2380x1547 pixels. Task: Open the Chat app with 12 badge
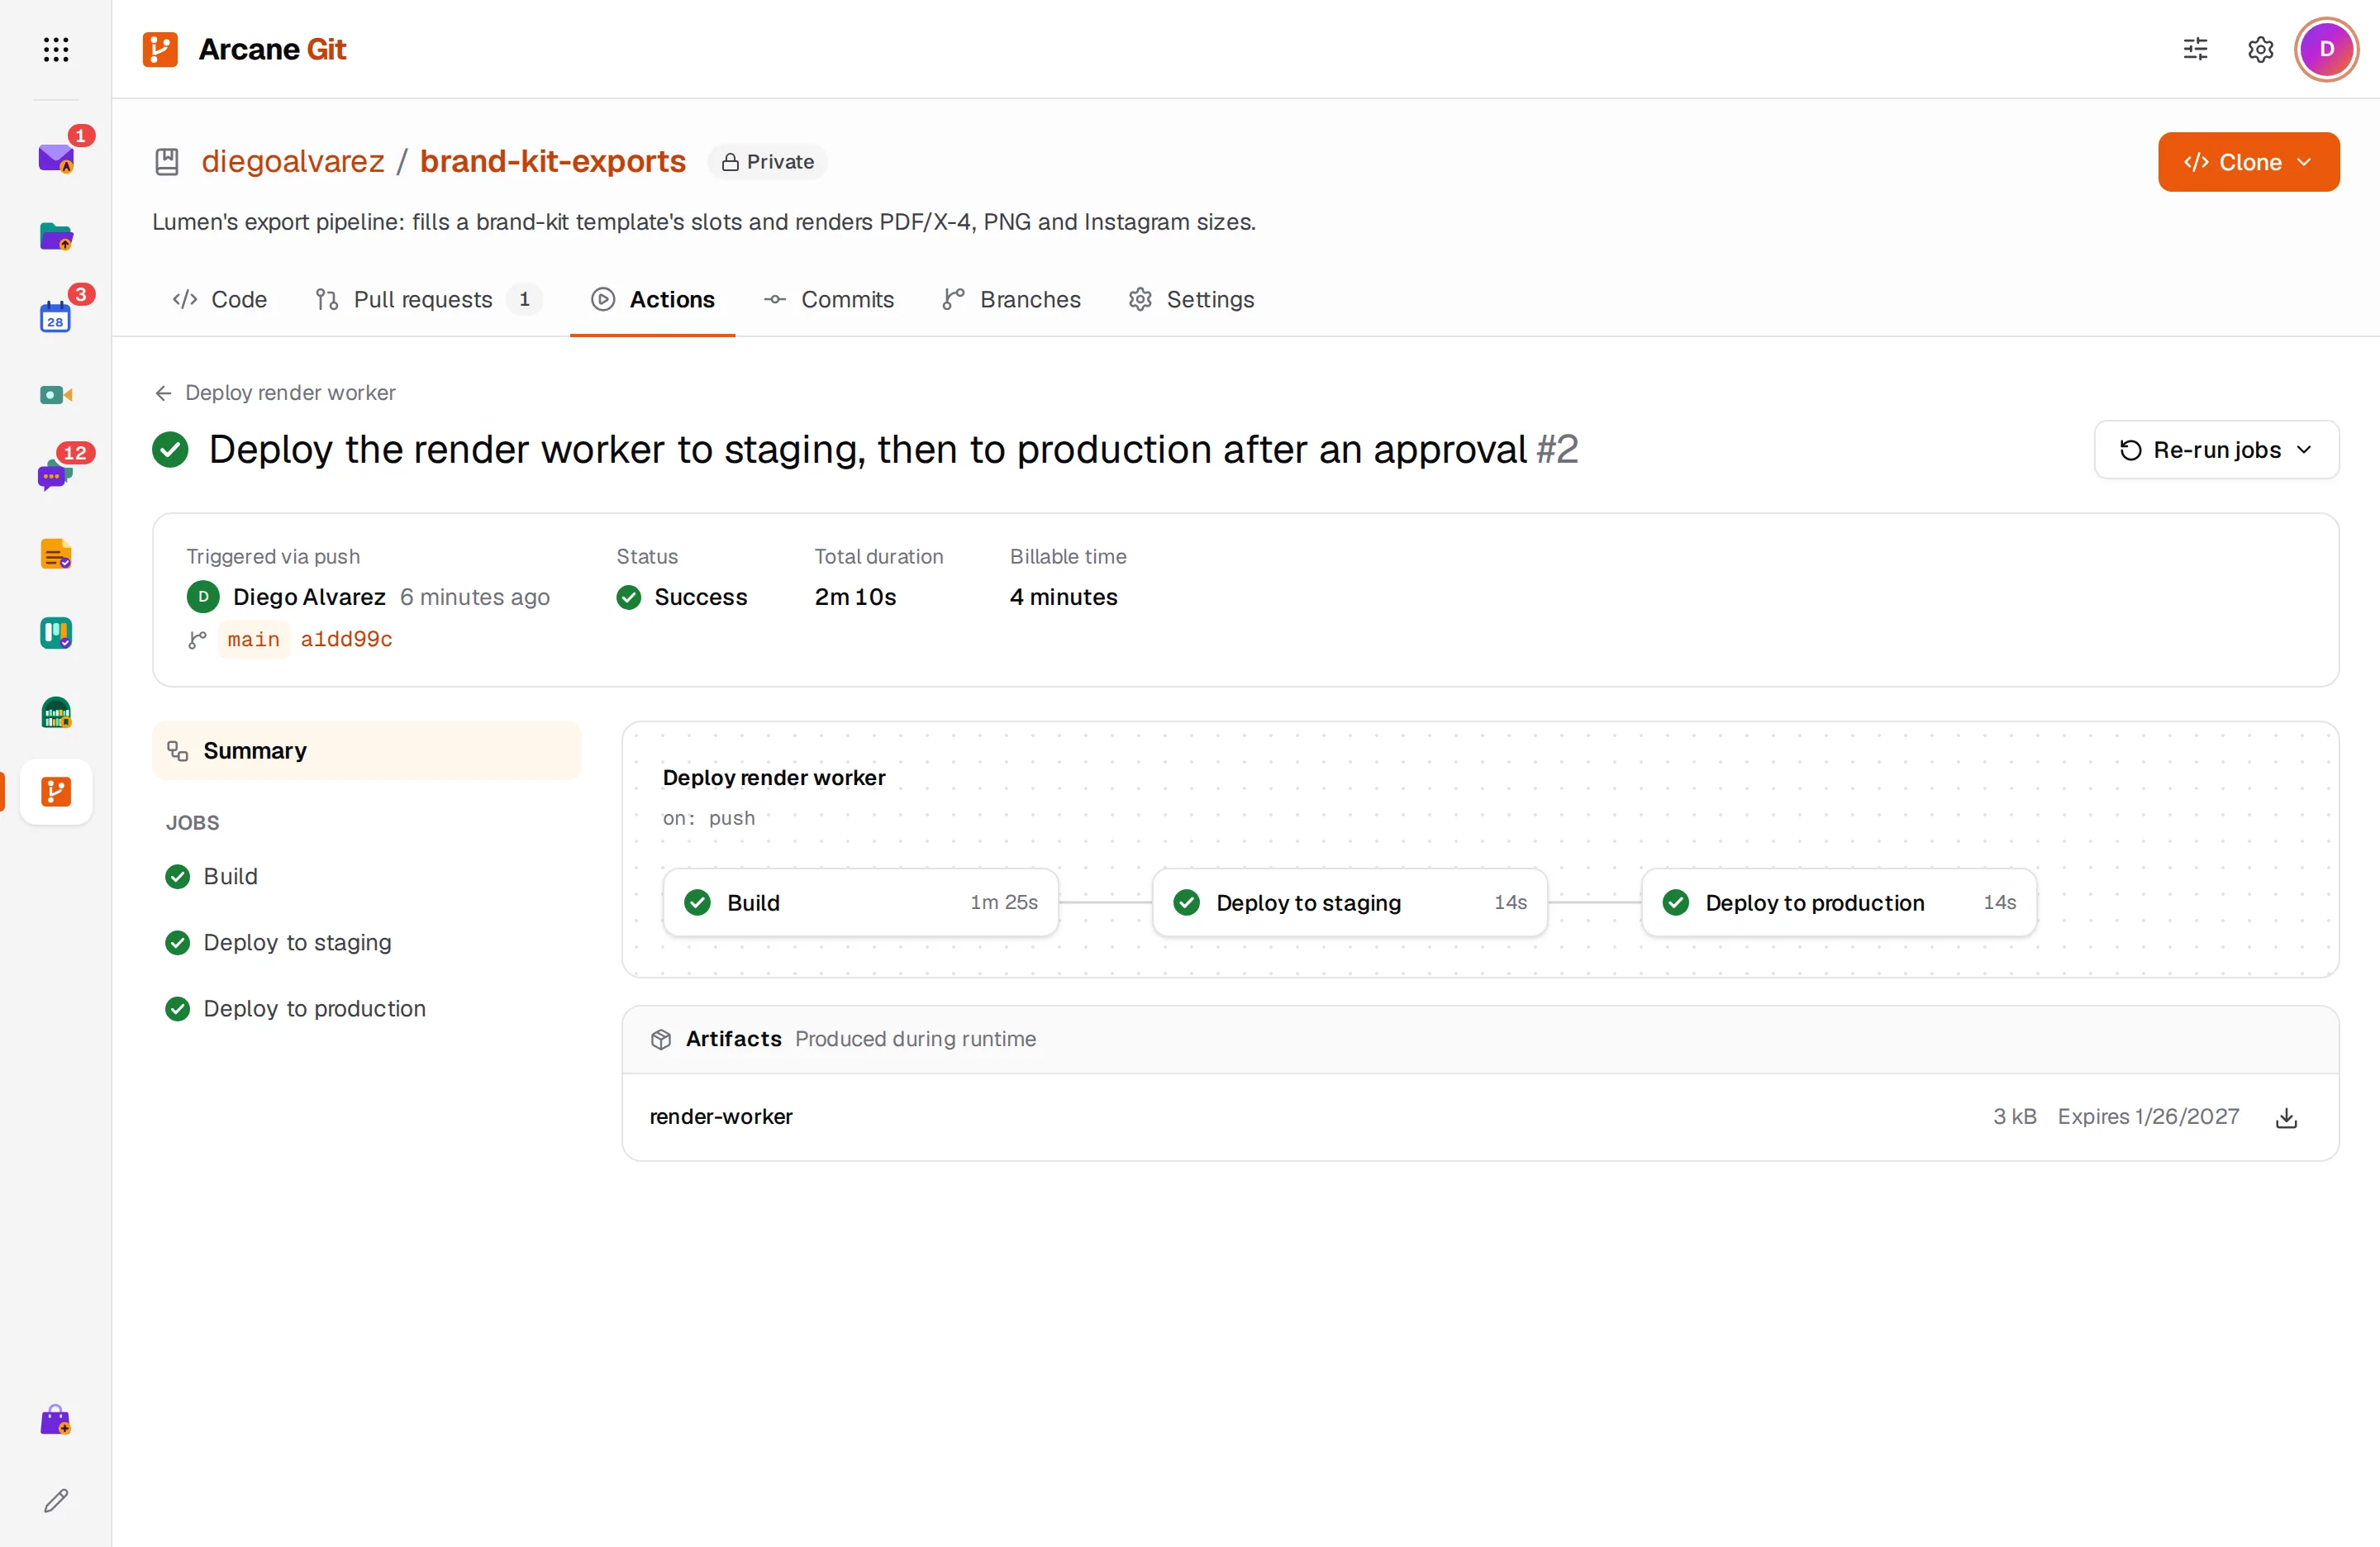[x=56, y=474]
